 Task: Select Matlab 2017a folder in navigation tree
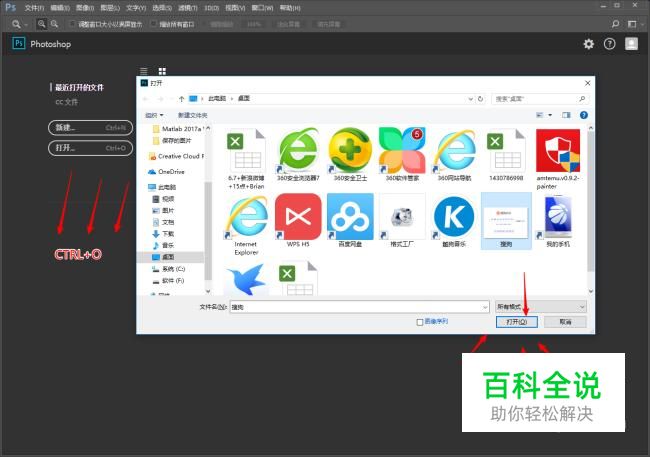click(179, 129)
